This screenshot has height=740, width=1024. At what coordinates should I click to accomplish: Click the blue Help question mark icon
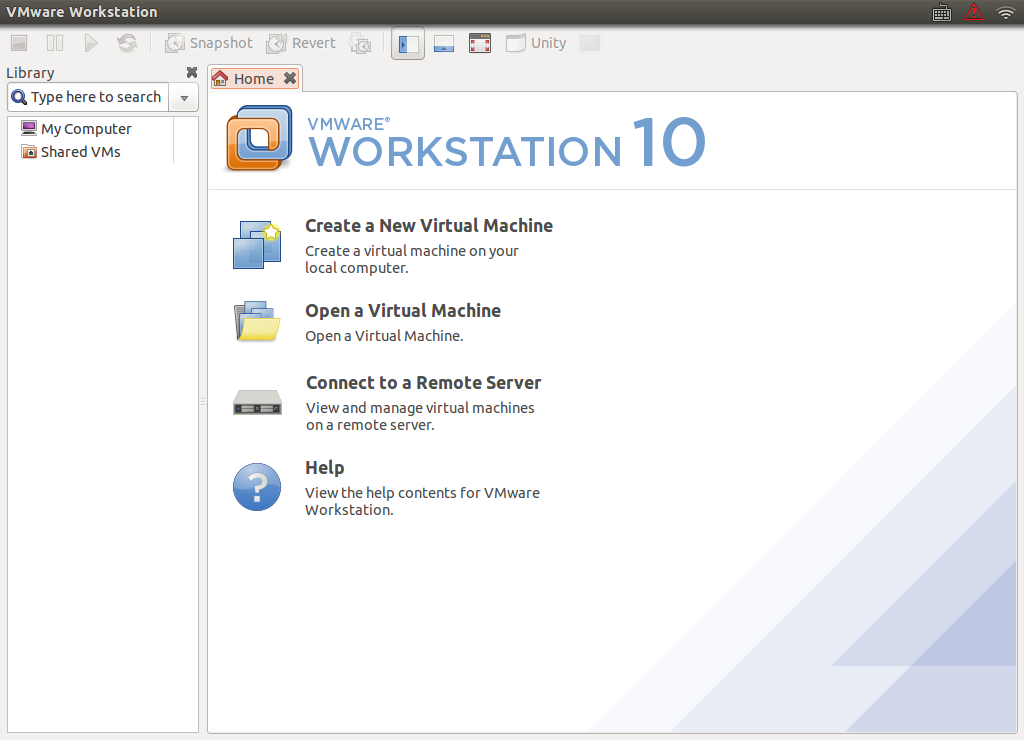pos(257,487)
